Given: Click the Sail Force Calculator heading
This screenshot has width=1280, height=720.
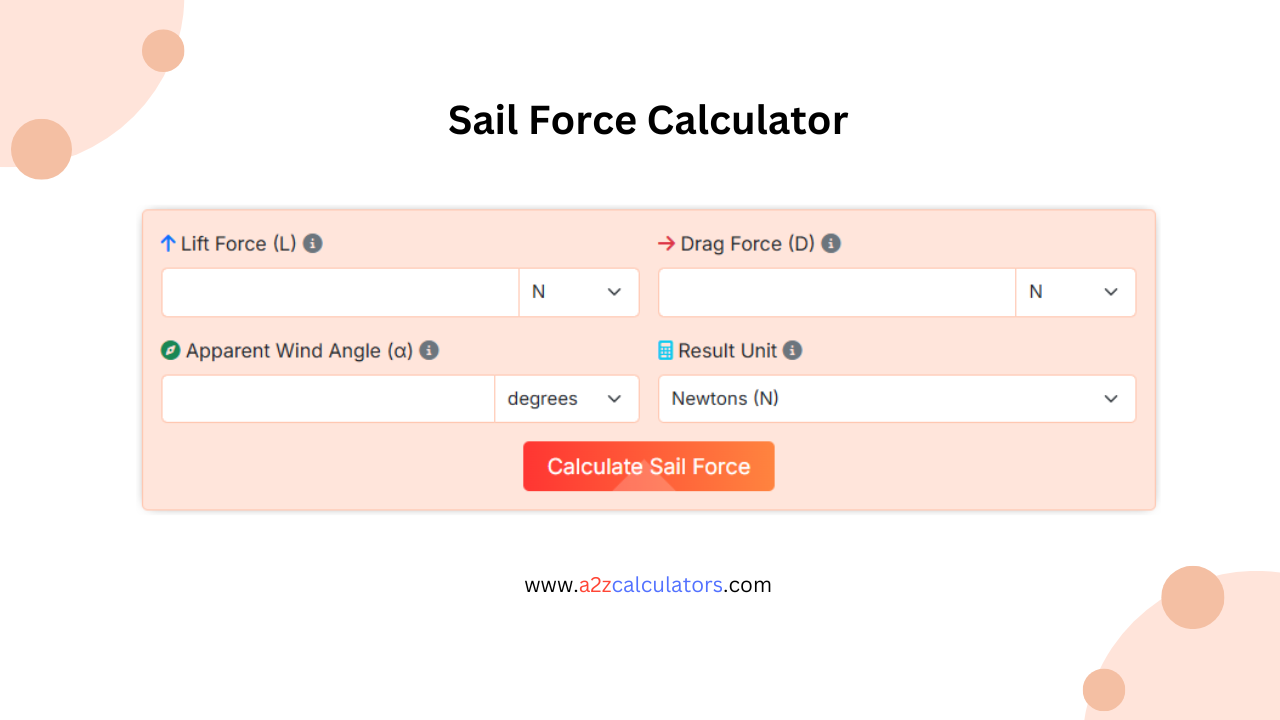Looking at the screenshot, I should tap(648, 120).
